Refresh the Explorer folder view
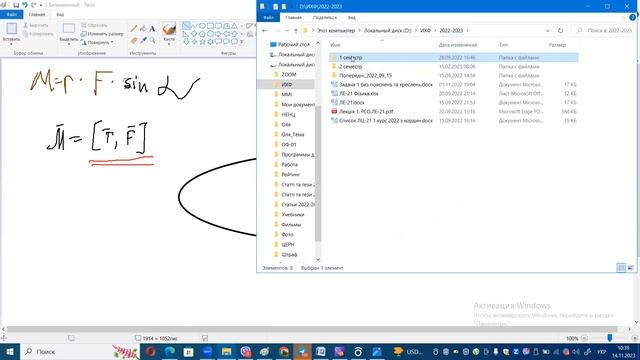This screenshot has width=640, height=360. pyautogui.click(x=560, y=31)
